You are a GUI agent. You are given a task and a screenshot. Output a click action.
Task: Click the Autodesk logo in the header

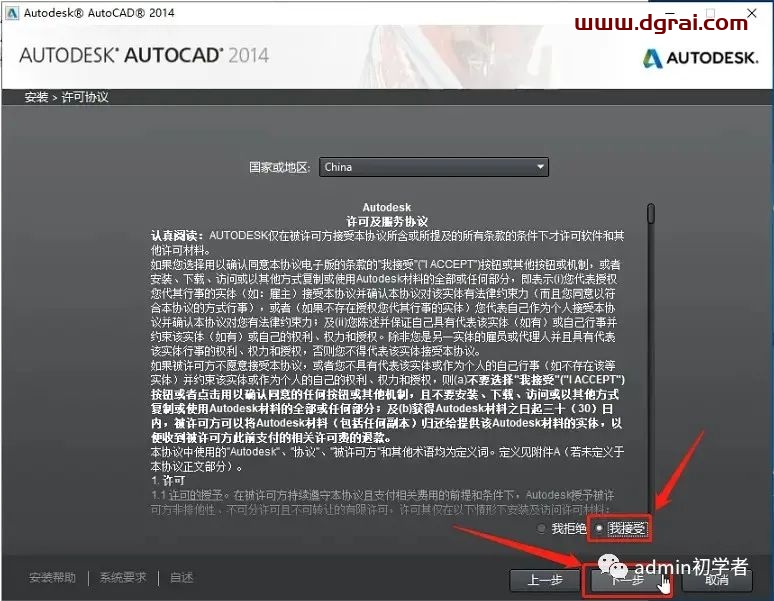click(x=700, y=58)
